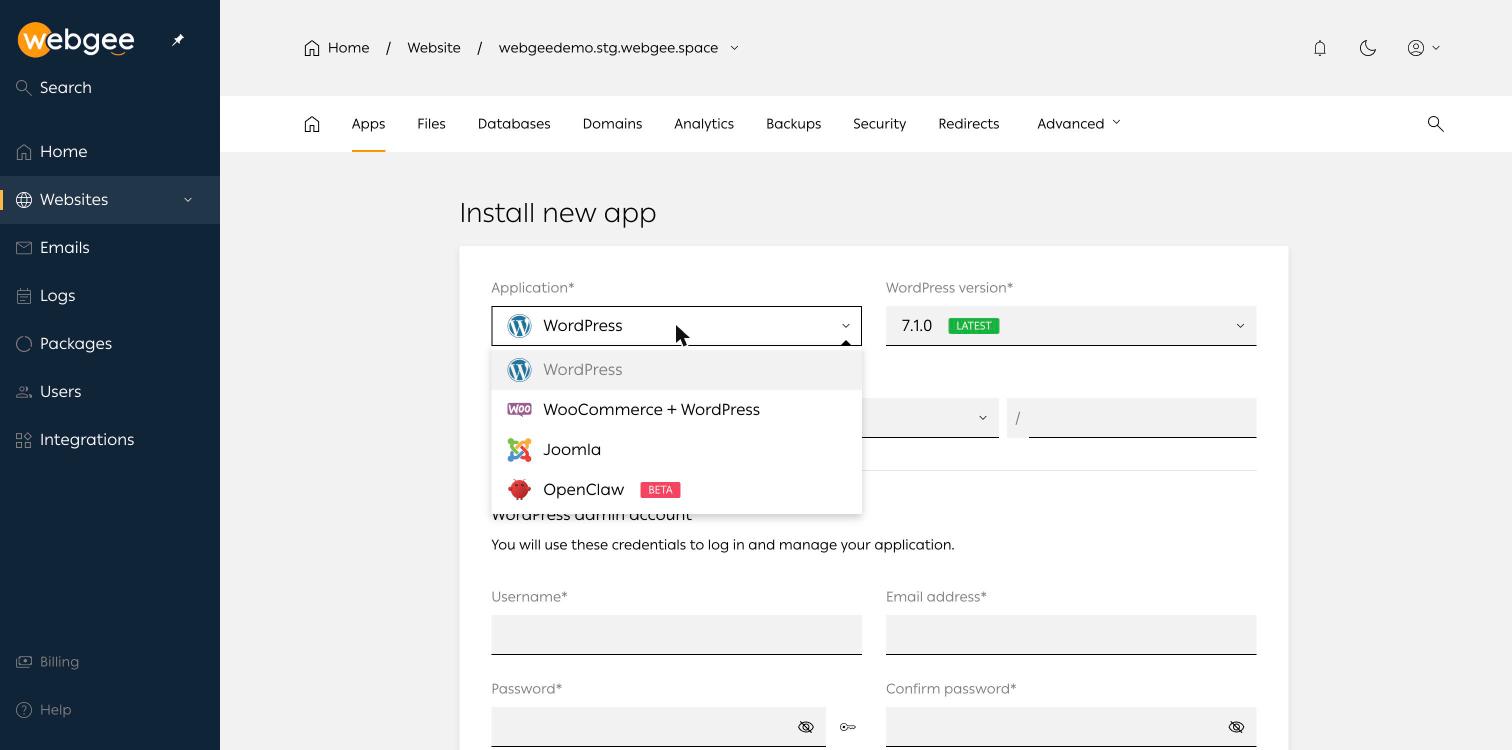Toggle the sidebar pin icon
The width and height of the screenshot is (1512, 750).
click(x=178, y=40)
